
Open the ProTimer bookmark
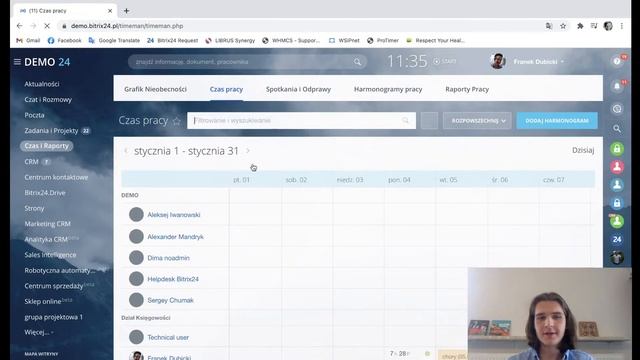[x=383, y=40]
